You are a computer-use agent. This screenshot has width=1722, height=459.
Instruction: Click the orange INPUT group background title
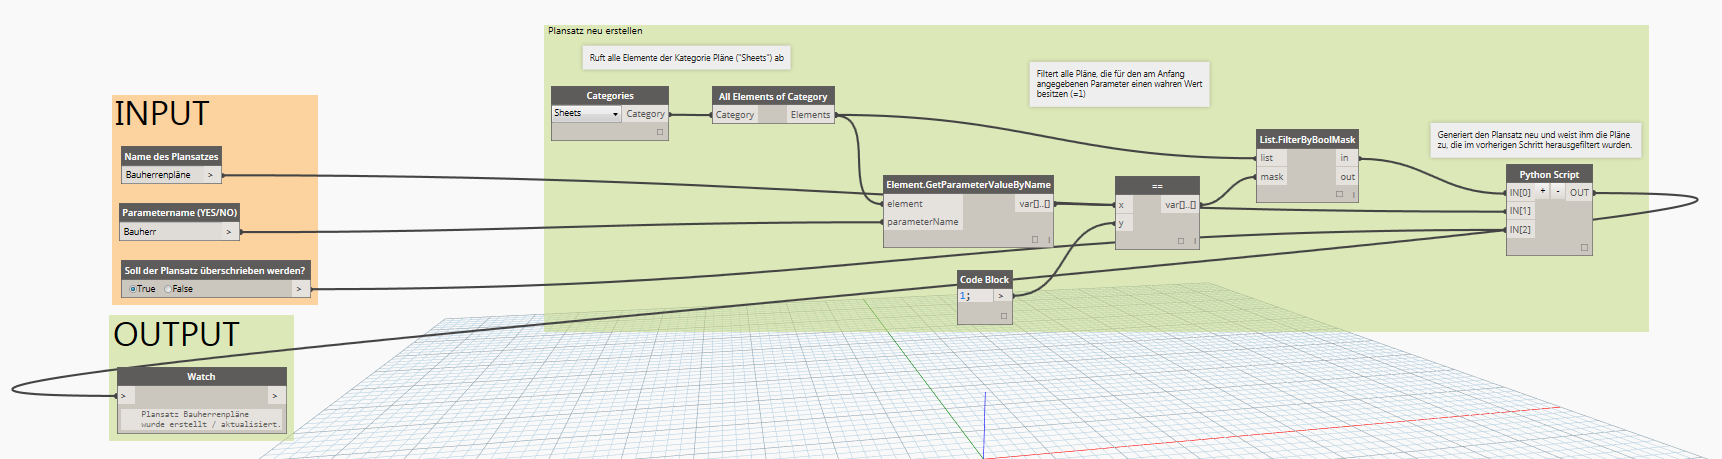[162, 114]
